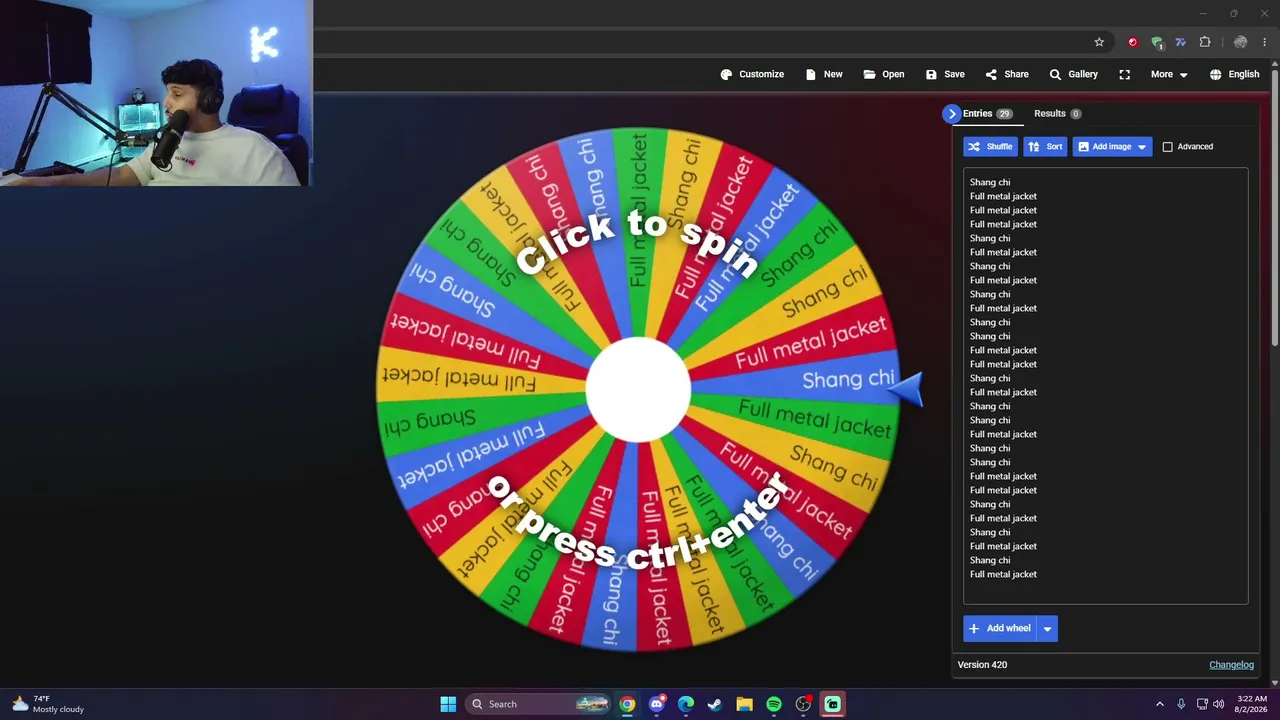Open OBS Studio from the taskbar
This screenshot has height=720, width=1280.
coord(803,704)
